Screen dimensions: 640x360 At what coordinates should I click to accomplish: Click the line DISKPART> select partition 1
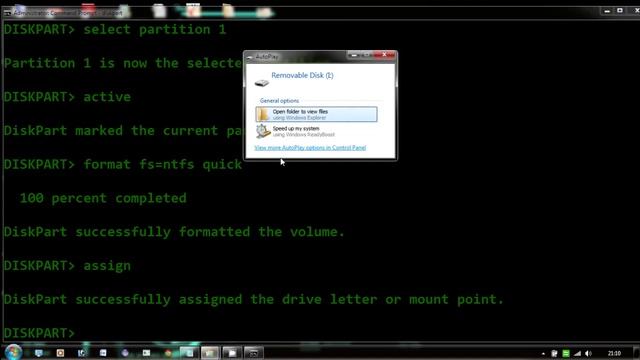click(x=115, y=29)
